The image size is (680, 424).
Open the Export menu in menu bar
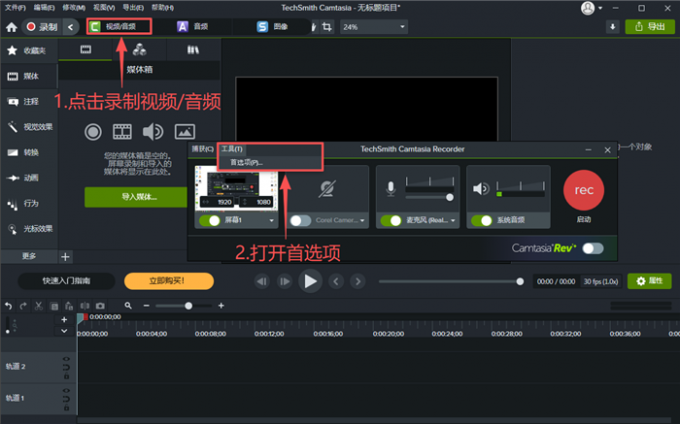click(x=133, y=8)
